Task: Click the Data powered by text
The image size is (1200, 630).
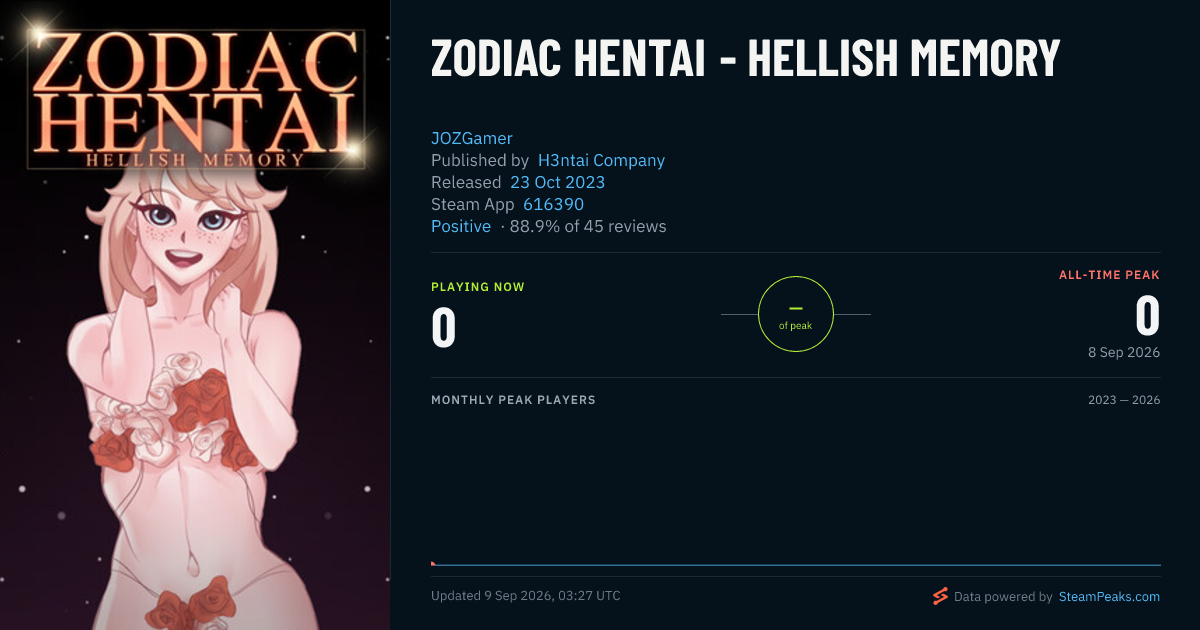Action: (1003, 596)
